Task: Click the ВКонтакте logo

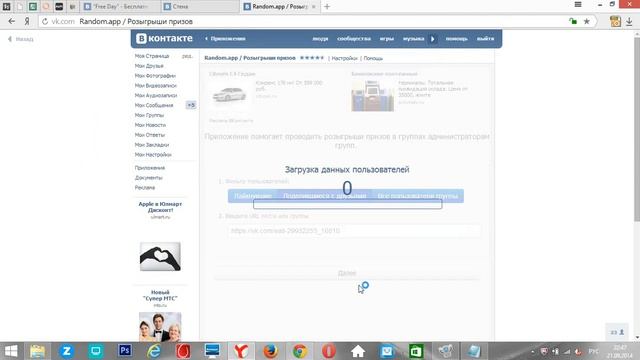Action: point(164,38)
